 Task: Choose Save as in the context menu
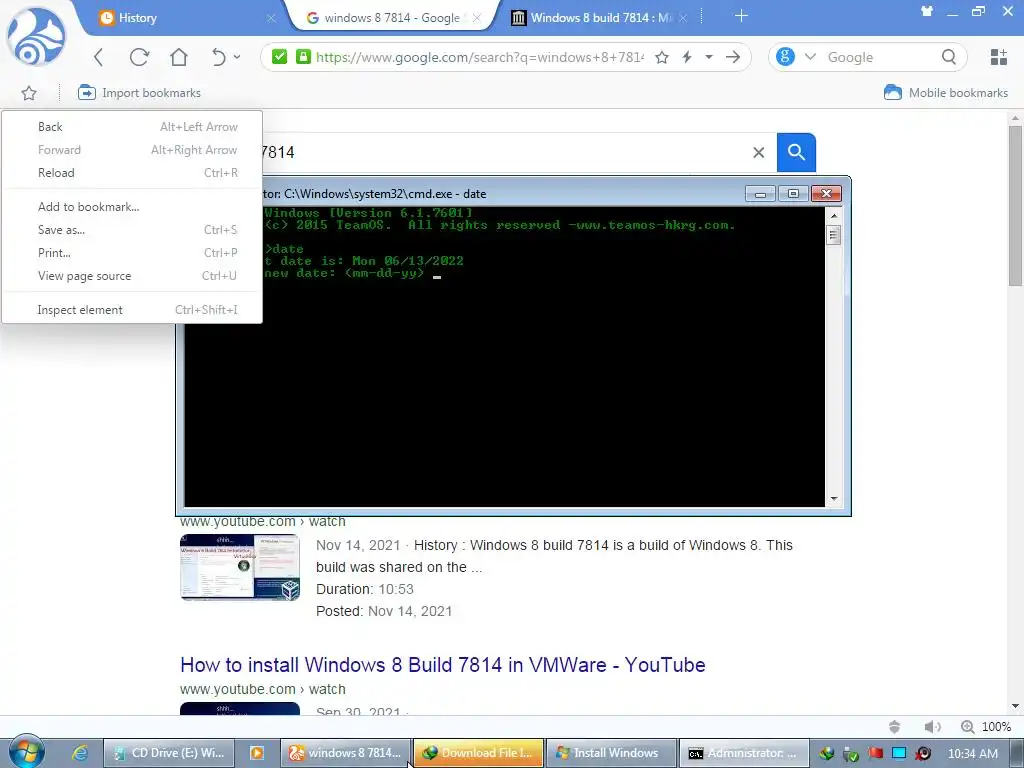(x=132, y=230)
